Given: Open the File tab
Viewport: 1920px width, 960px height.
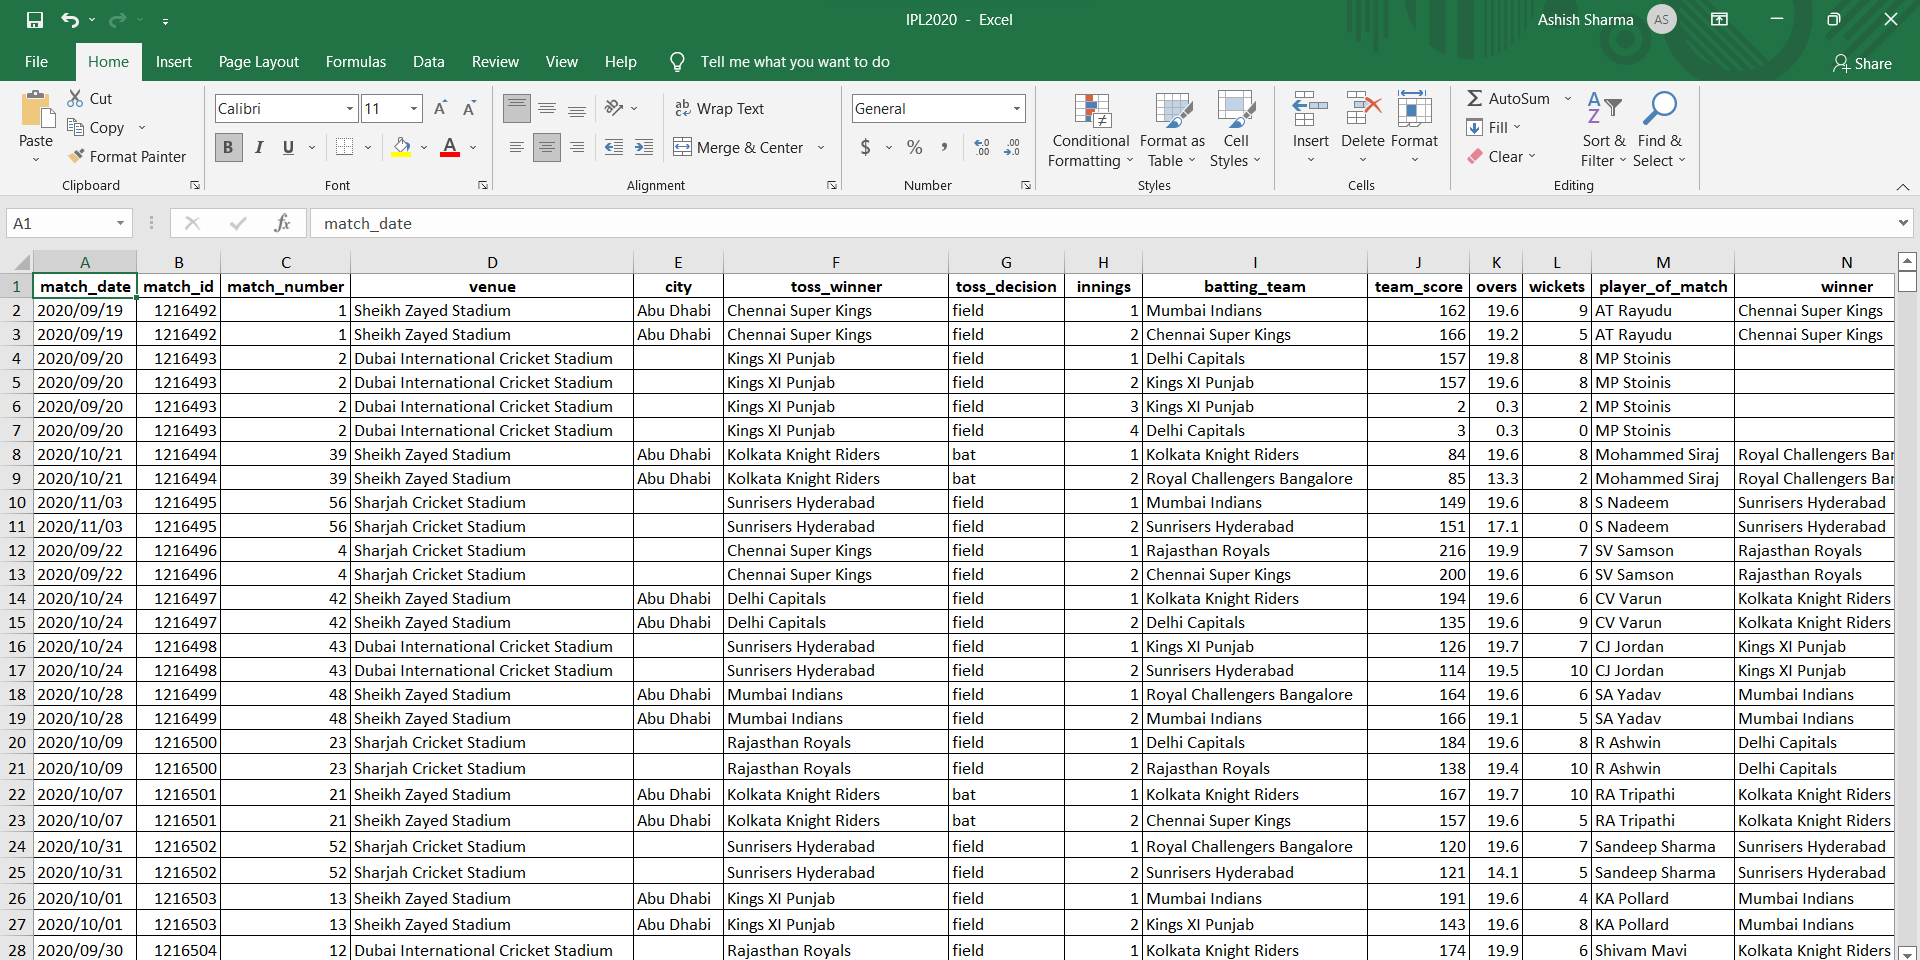Looking at the screenshot, I should point(36,62).
